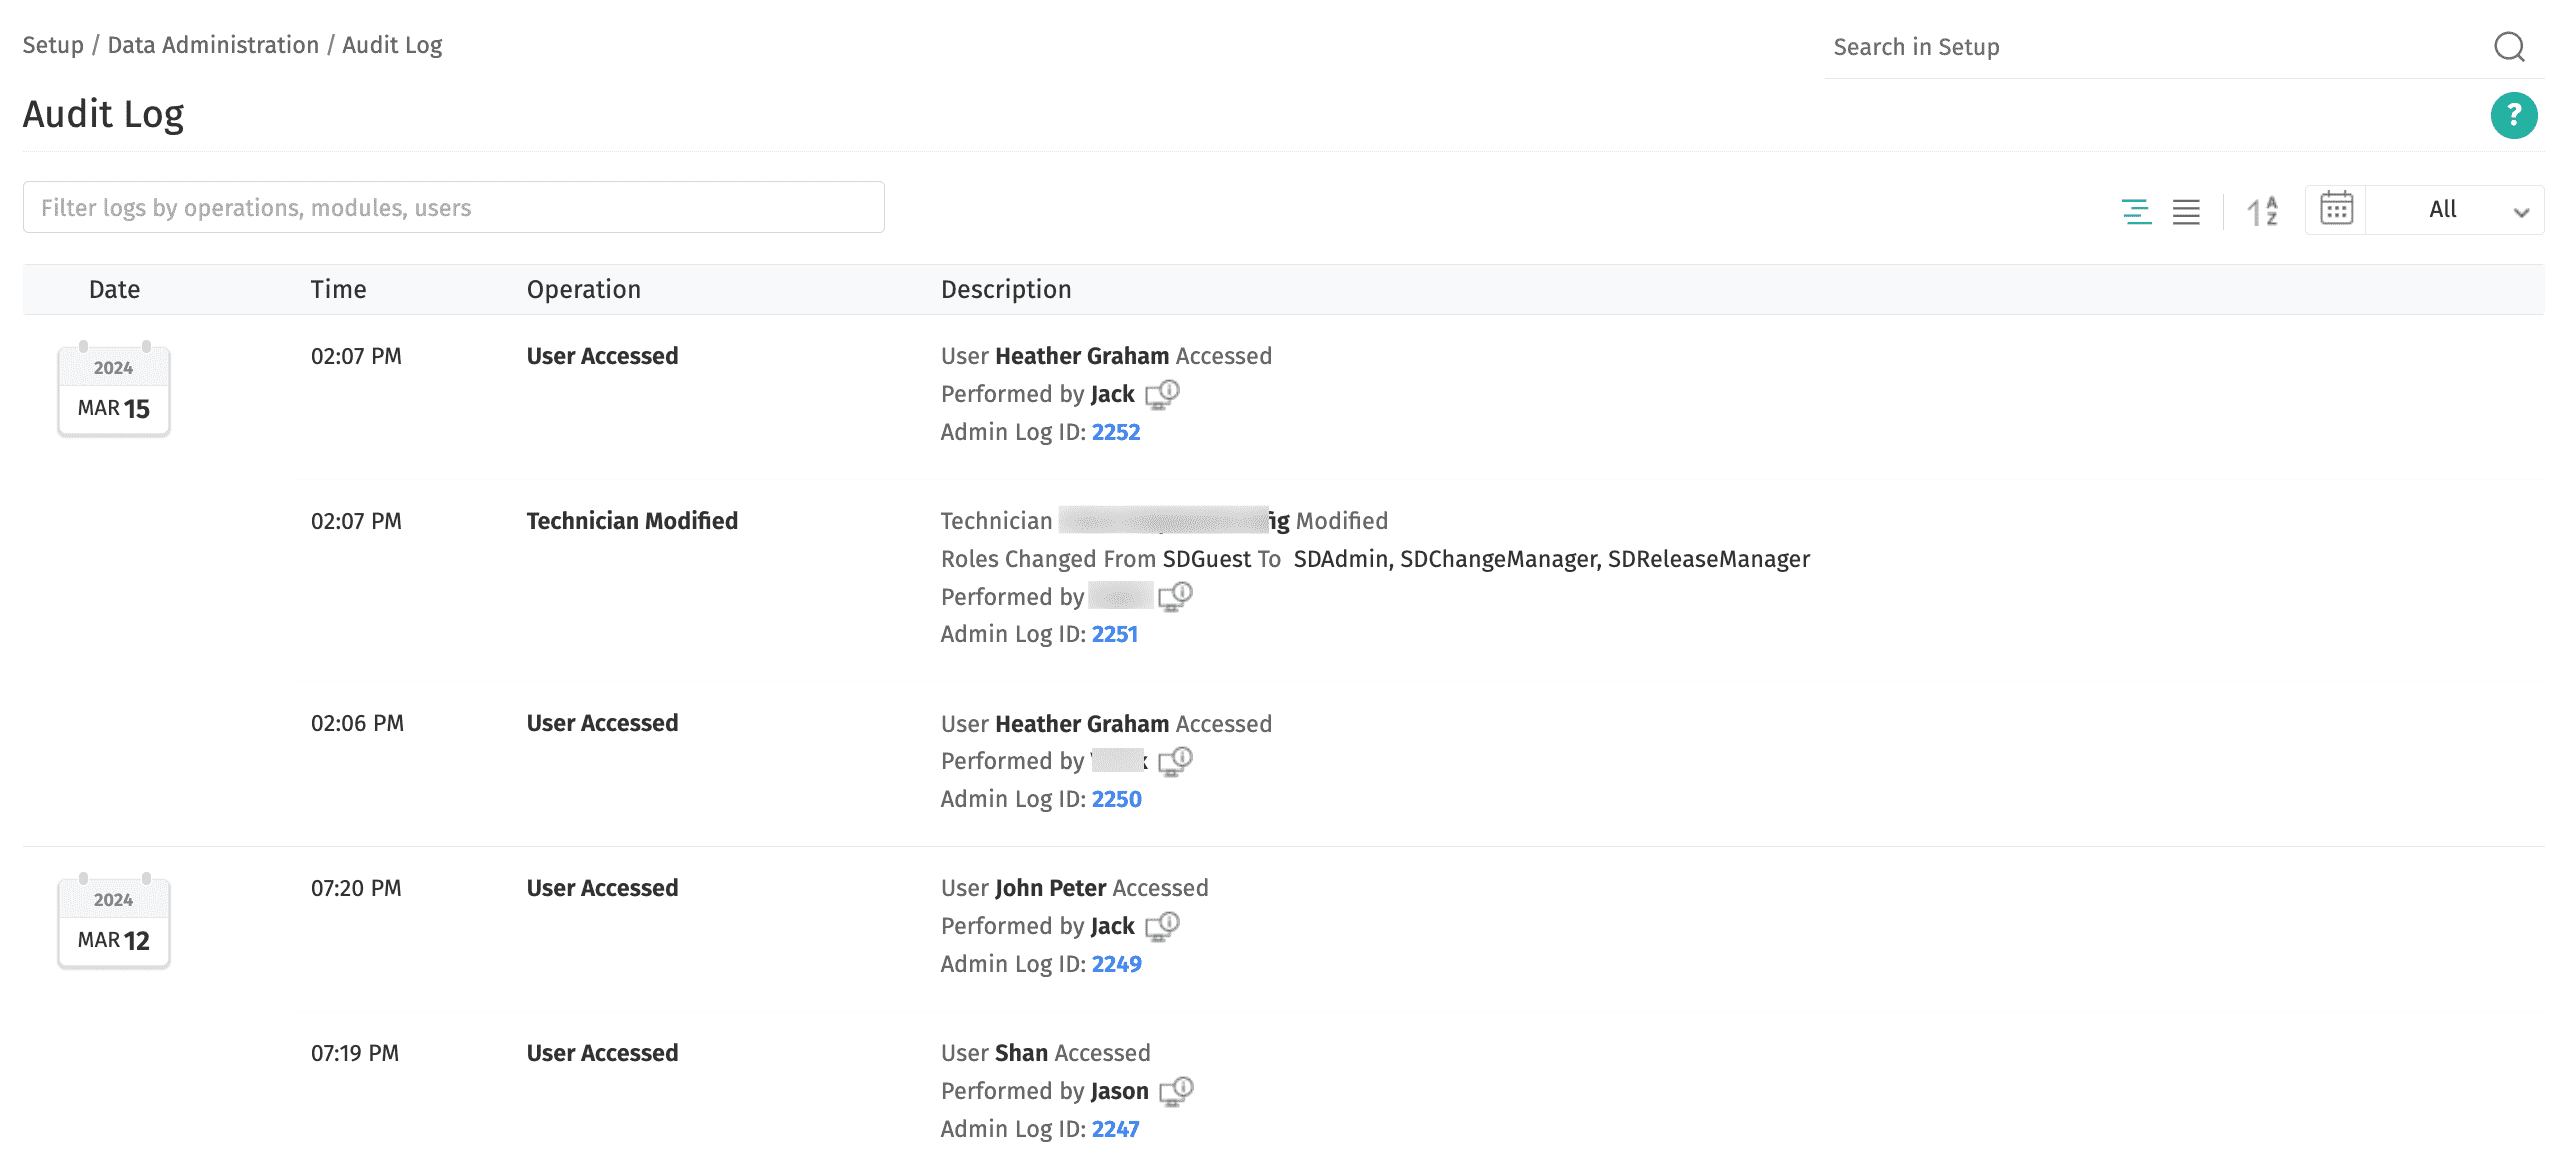Open Admin Log ID 2249 link
Viewport: 2566px width, 1170px height.
(1116, 964)
